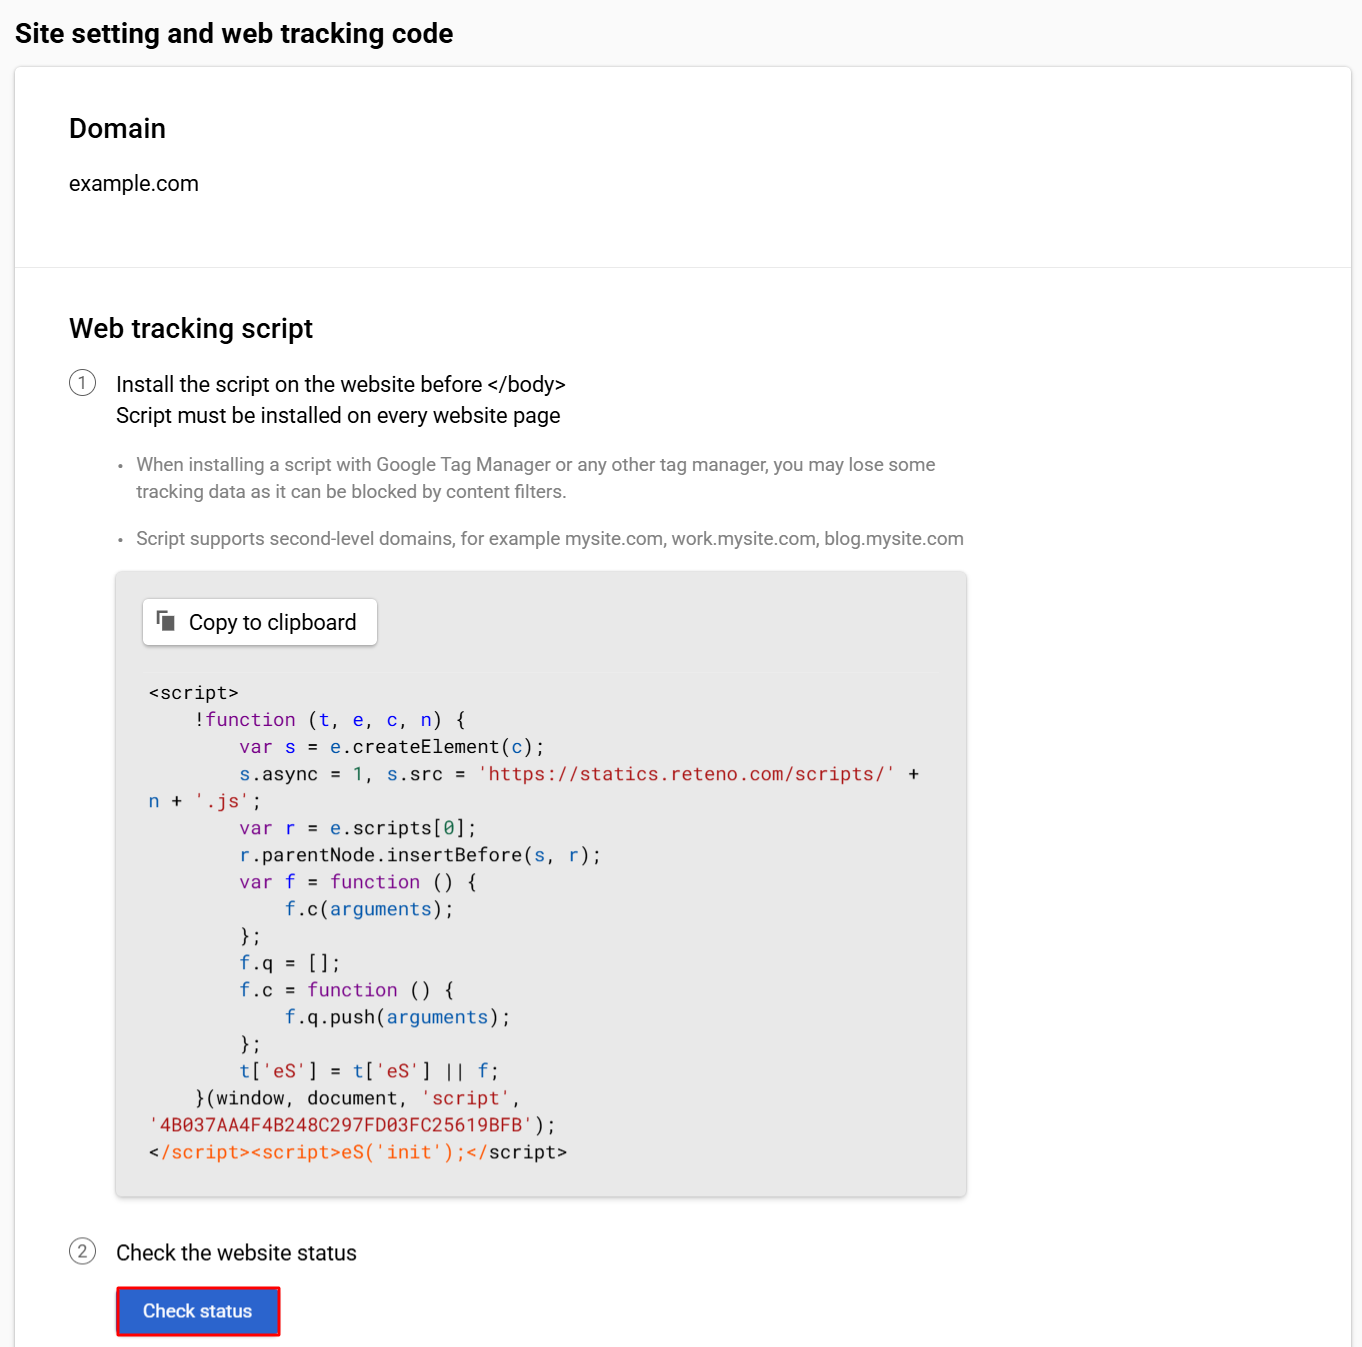Click the blue Check status button
This screenshot has height=1347, width=1362.
tap(198, 1311)
